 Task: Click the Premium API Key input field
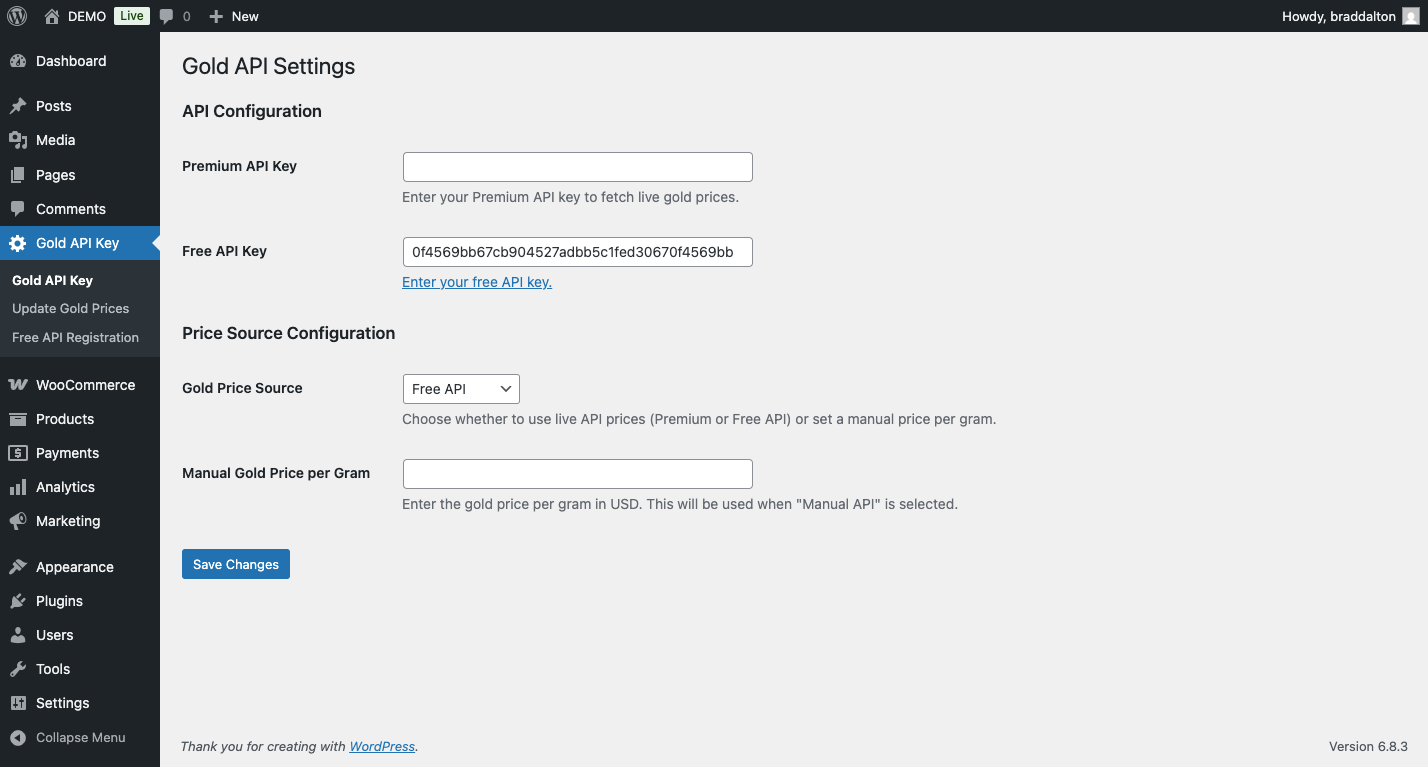pos(577,167)
